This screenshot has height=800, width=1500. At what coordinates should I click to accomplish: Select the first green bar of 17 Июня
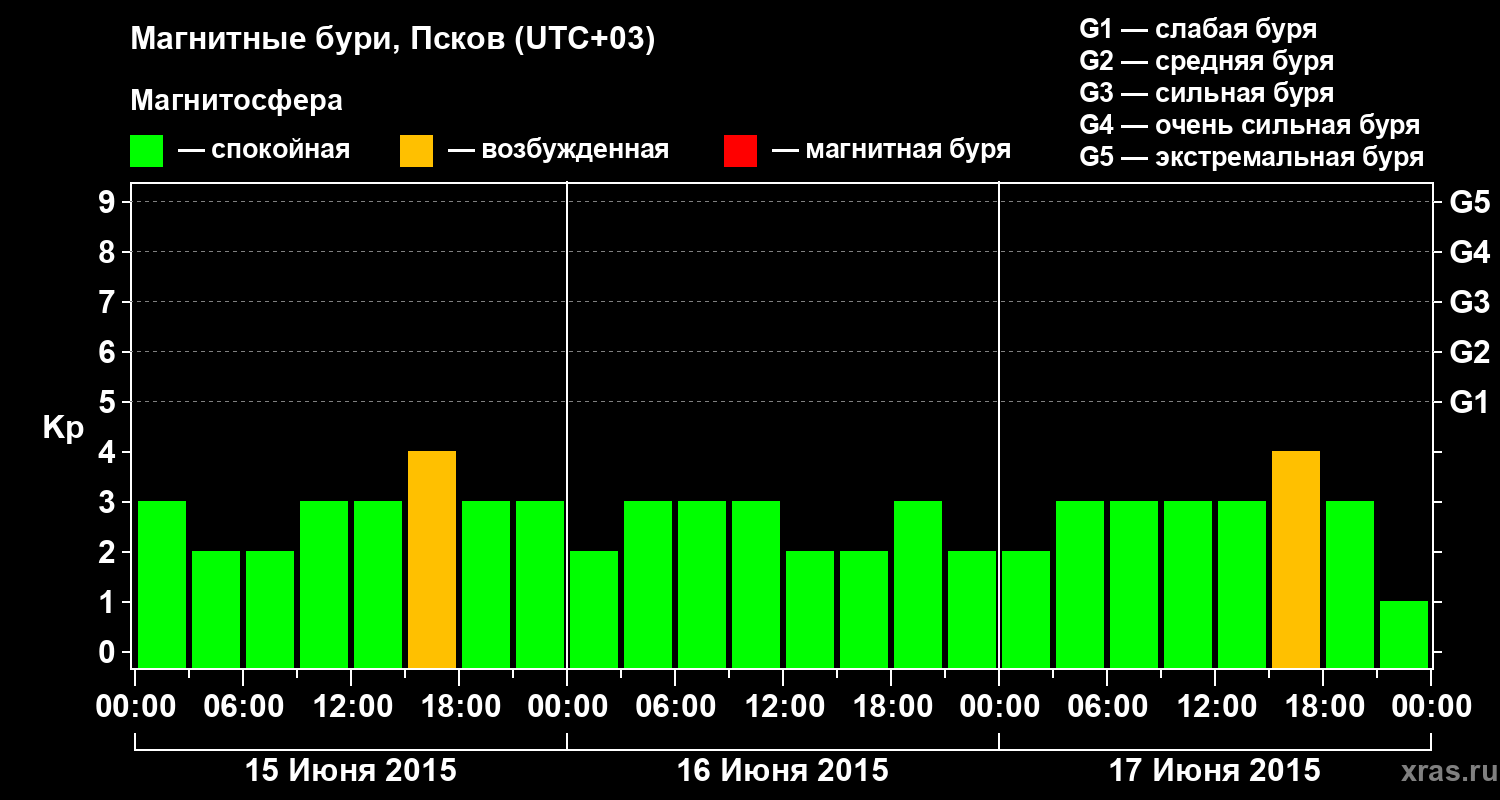click(x=1026, y=609)
